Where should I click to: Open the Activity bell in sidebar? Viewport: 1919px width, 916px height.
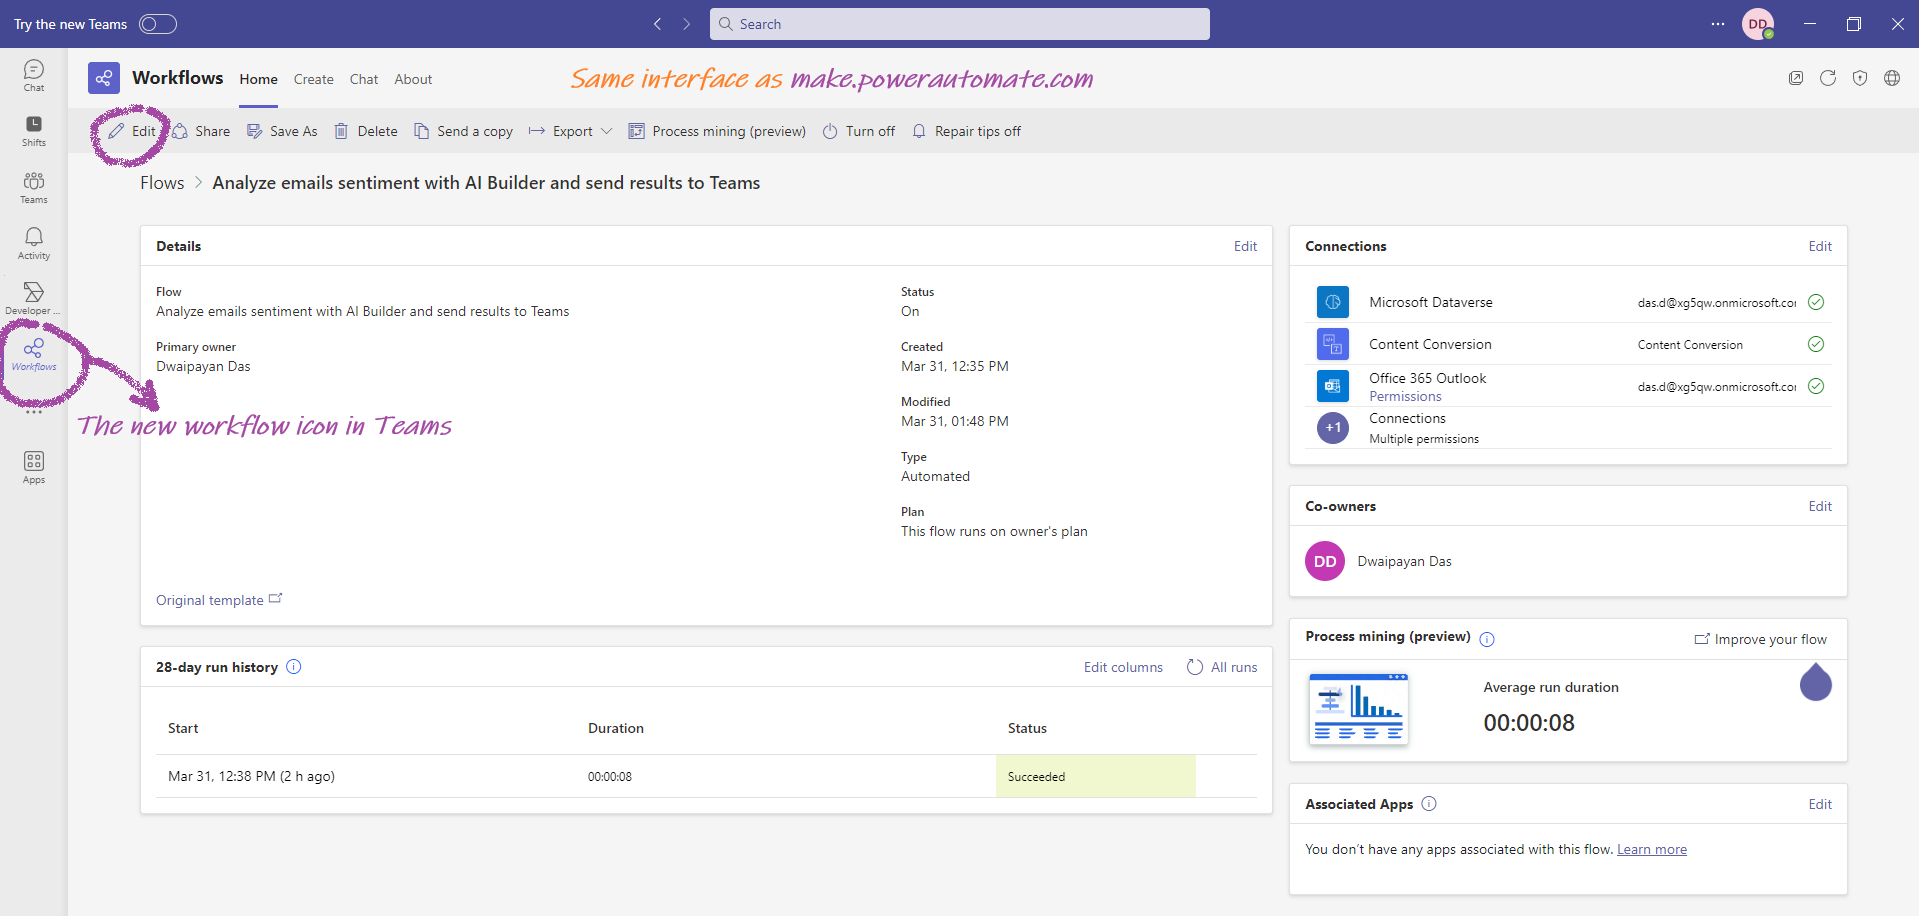pyautogui.click(x=34, y=243)
